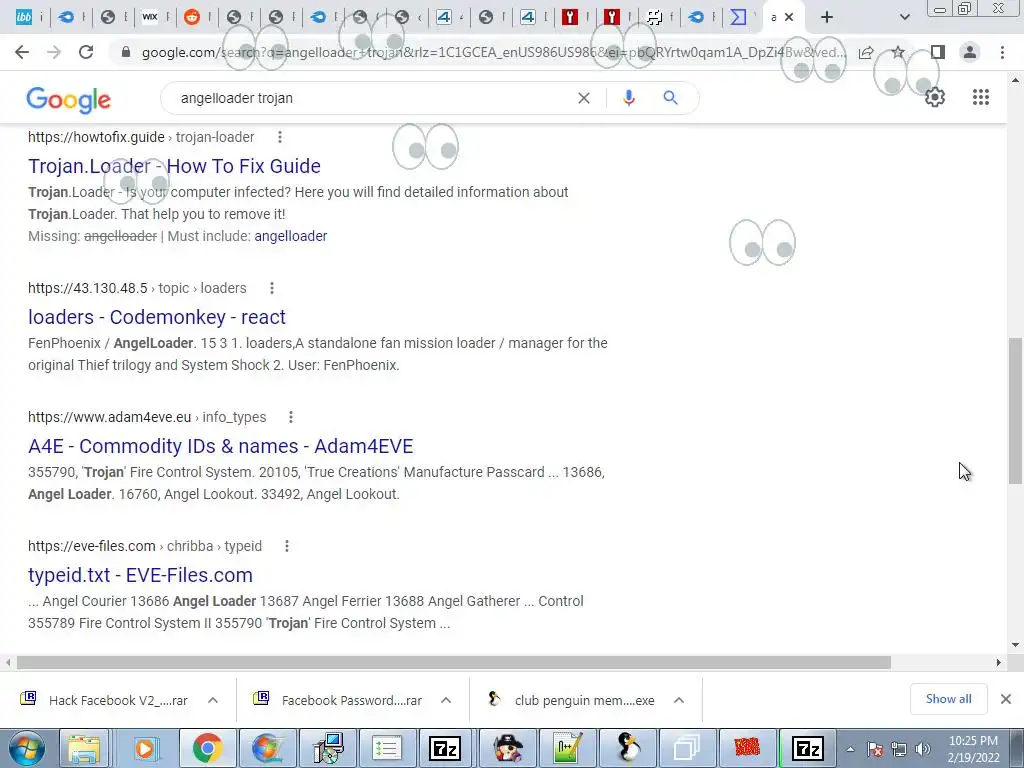Click the scrollbar down arrow

tap(1015, 645)
